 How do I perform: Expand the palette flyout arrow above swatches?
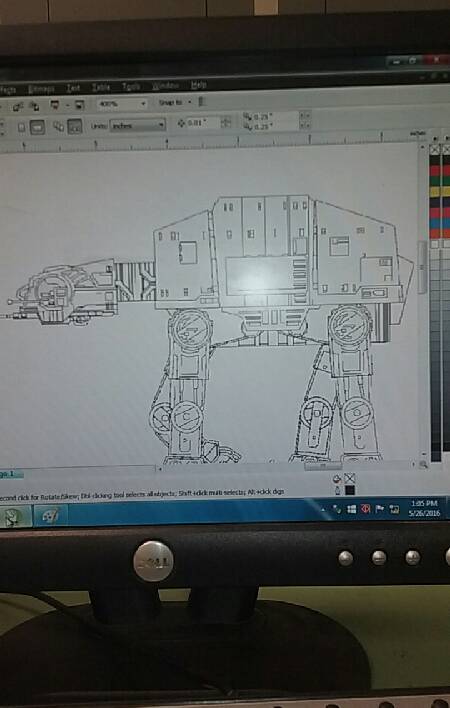(x=435, y=138)
